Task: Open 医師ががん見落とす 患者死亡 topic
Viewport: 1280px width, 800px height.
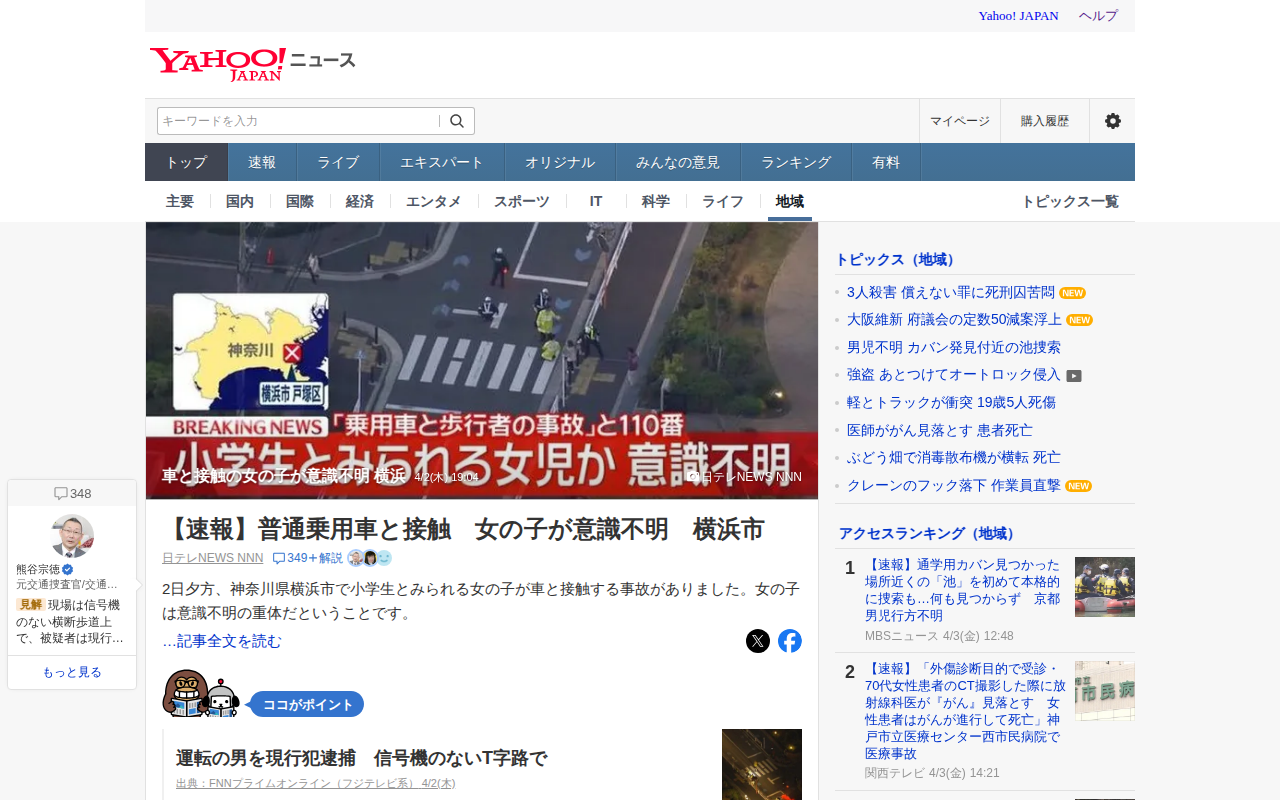Action: pyautogui.click(x=940, y=430)
